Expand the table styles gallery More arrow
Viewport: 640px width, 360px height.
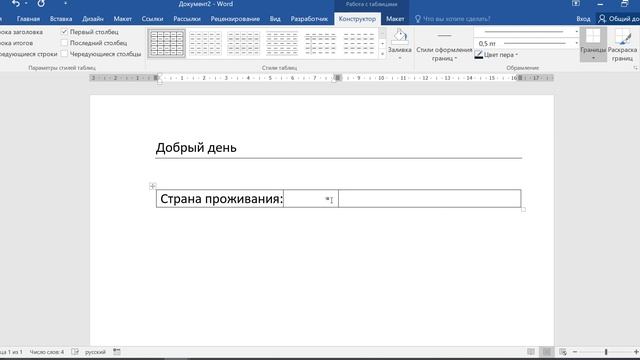click(382, 54)
